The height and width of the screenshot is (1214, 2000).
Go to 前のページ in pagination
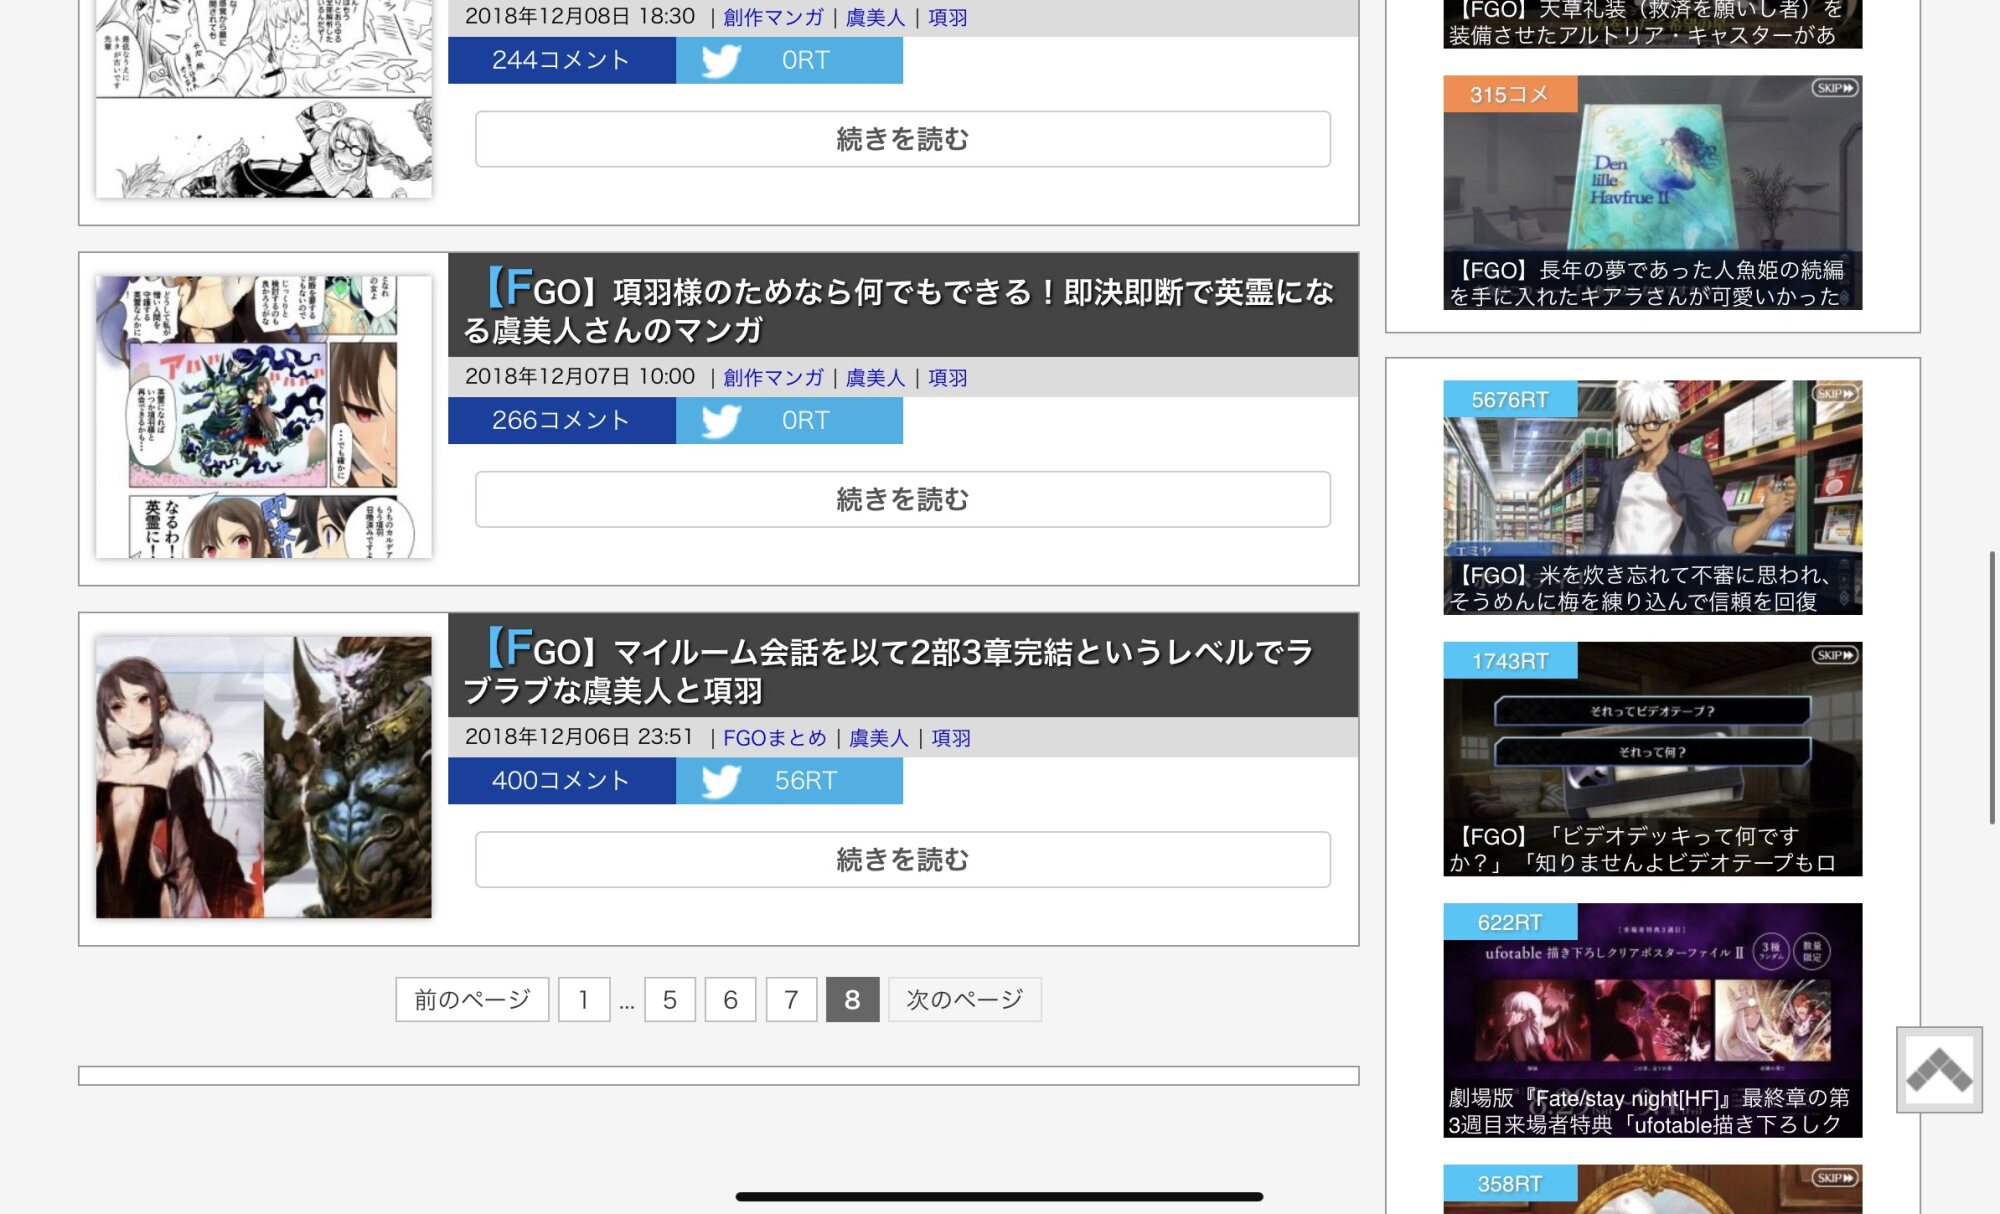tap(472, 1000)
